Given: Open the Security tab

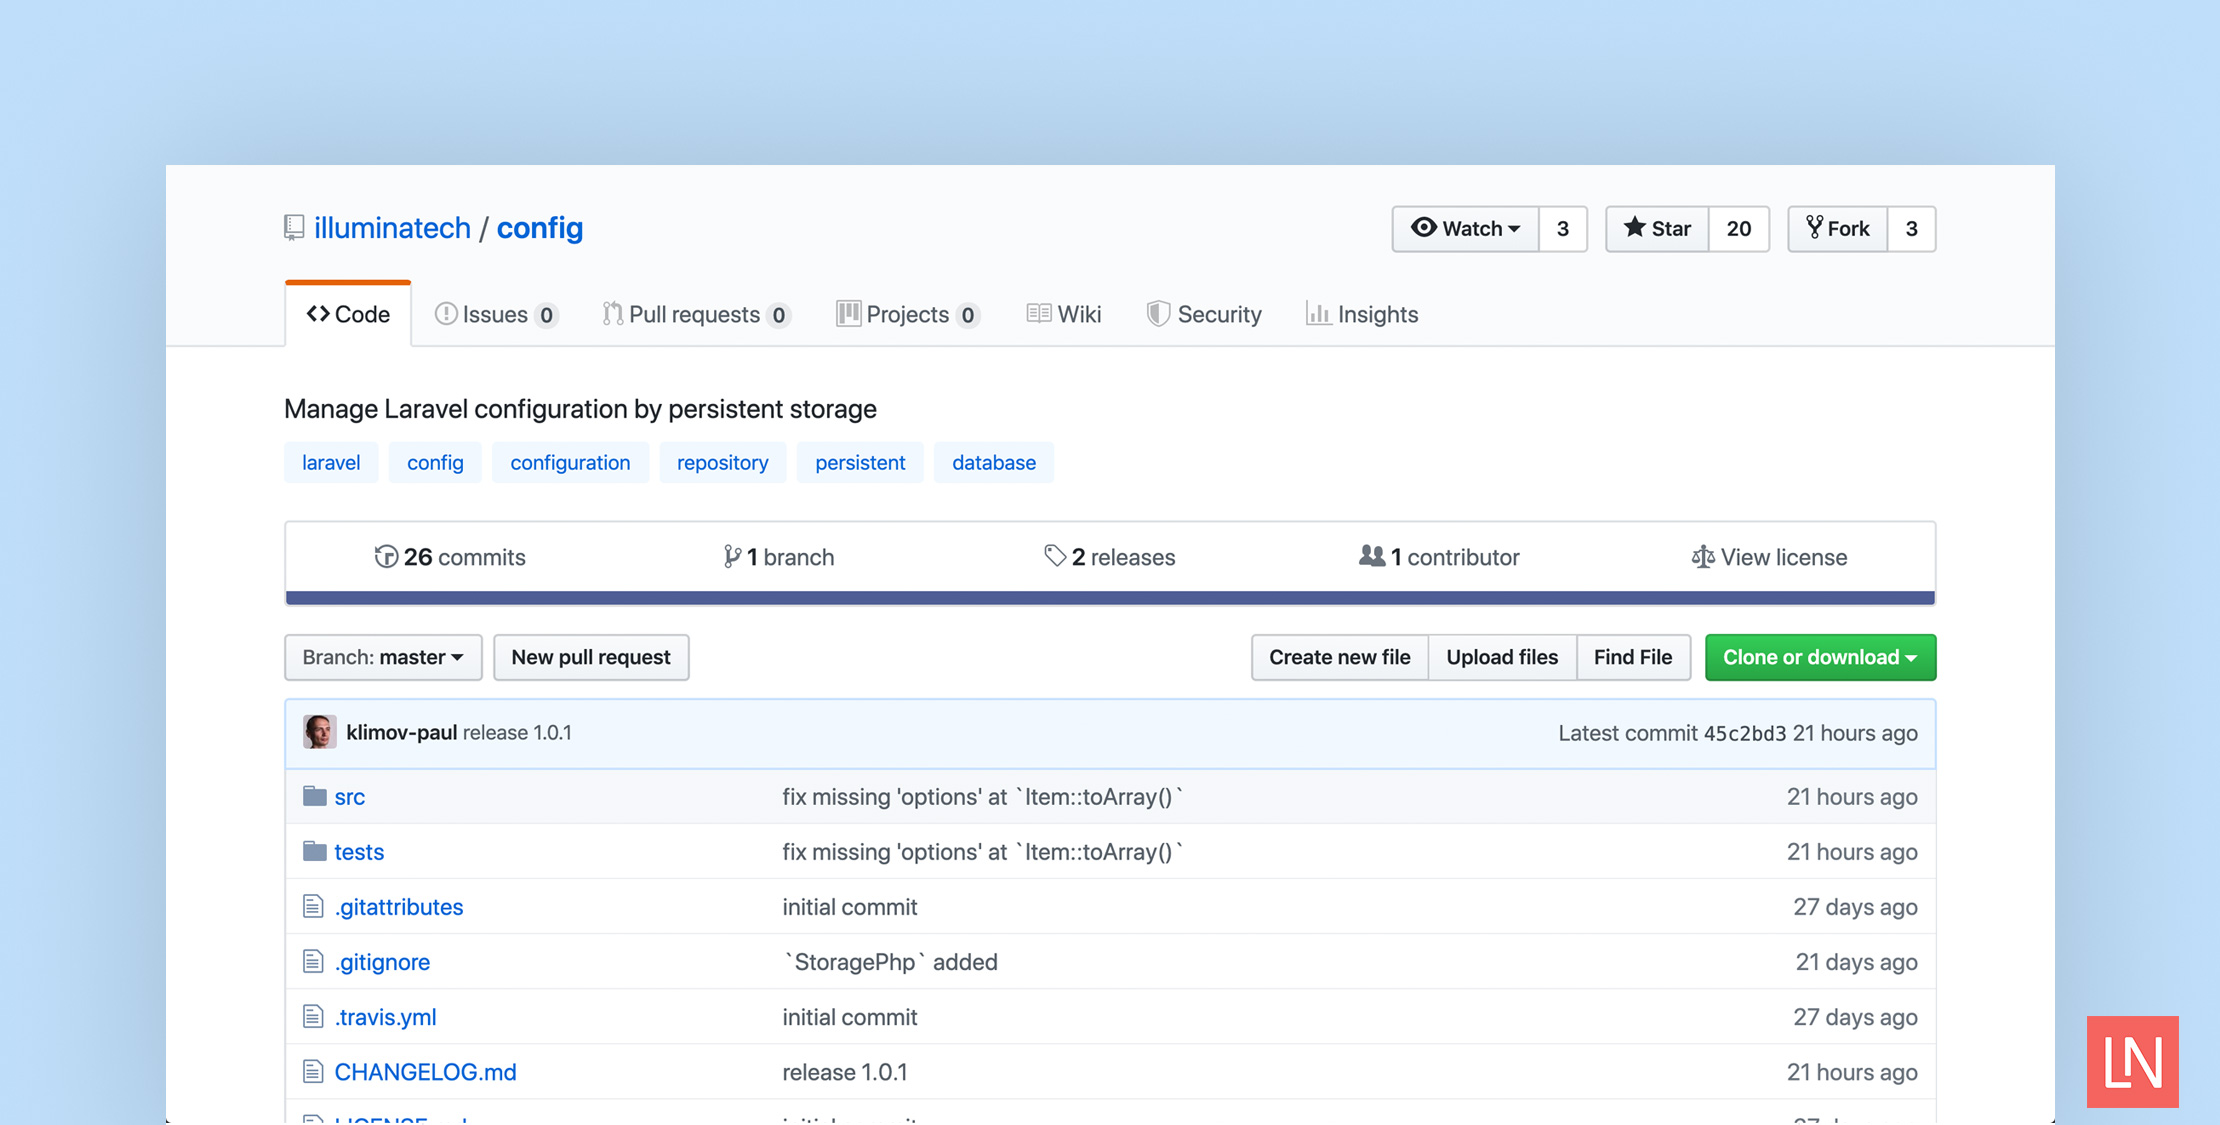Looking at the screenshot, I should (x=1204, y=314).
